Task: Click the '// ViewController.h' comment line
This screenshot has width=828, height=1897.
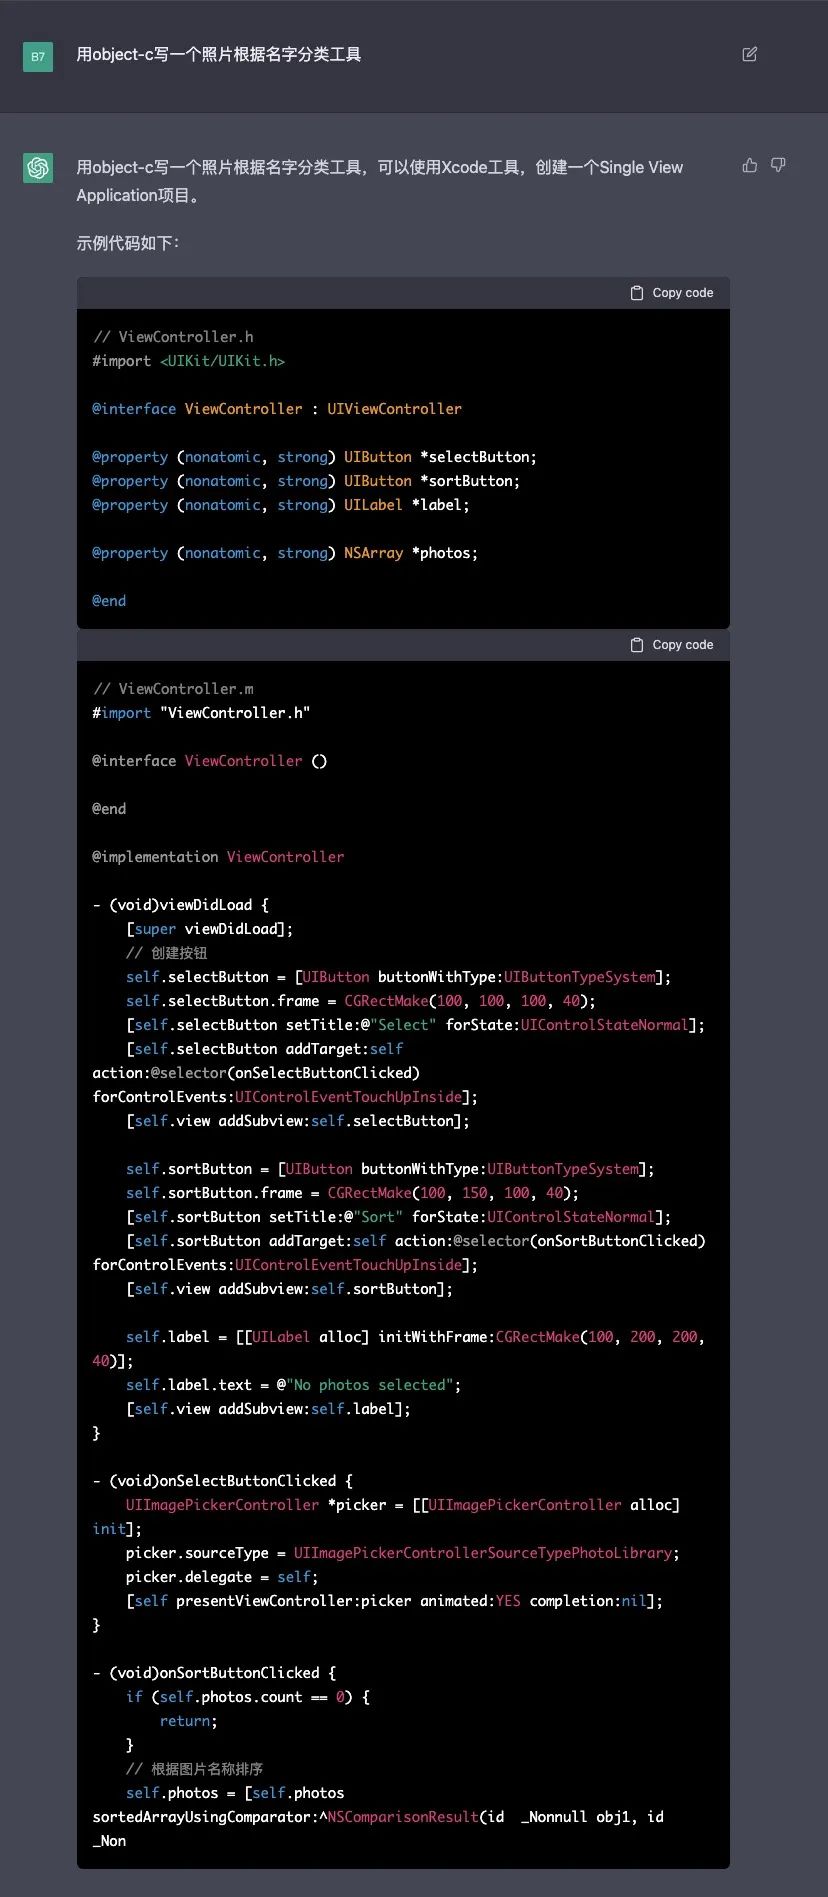Action: tap(173, 337)
